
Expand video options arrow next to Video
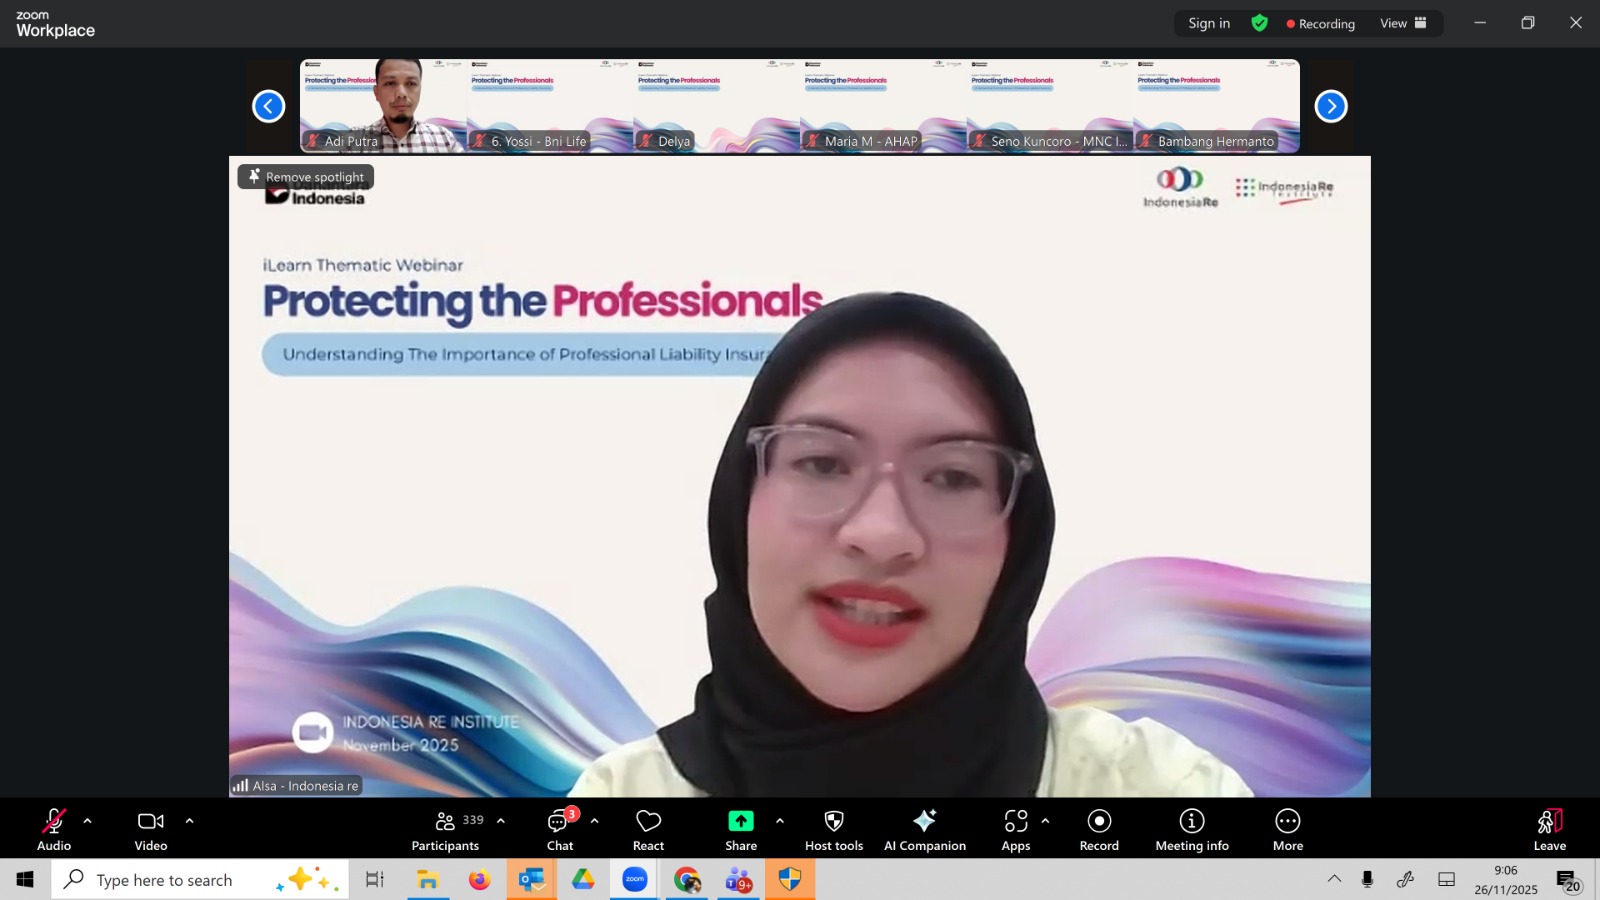pyautogui.click(x=189, y=821)
